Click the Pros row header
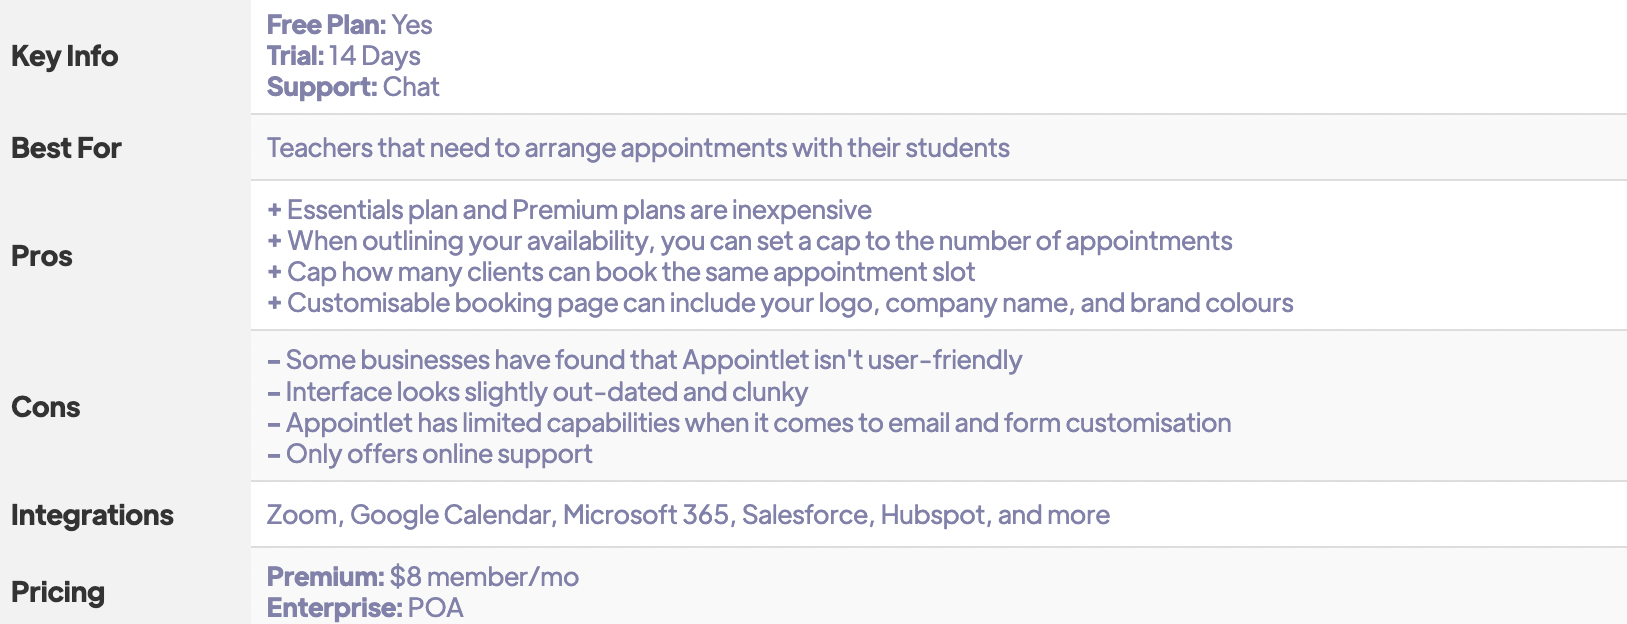Screen dimensions: 1627x624 (42, 256)
